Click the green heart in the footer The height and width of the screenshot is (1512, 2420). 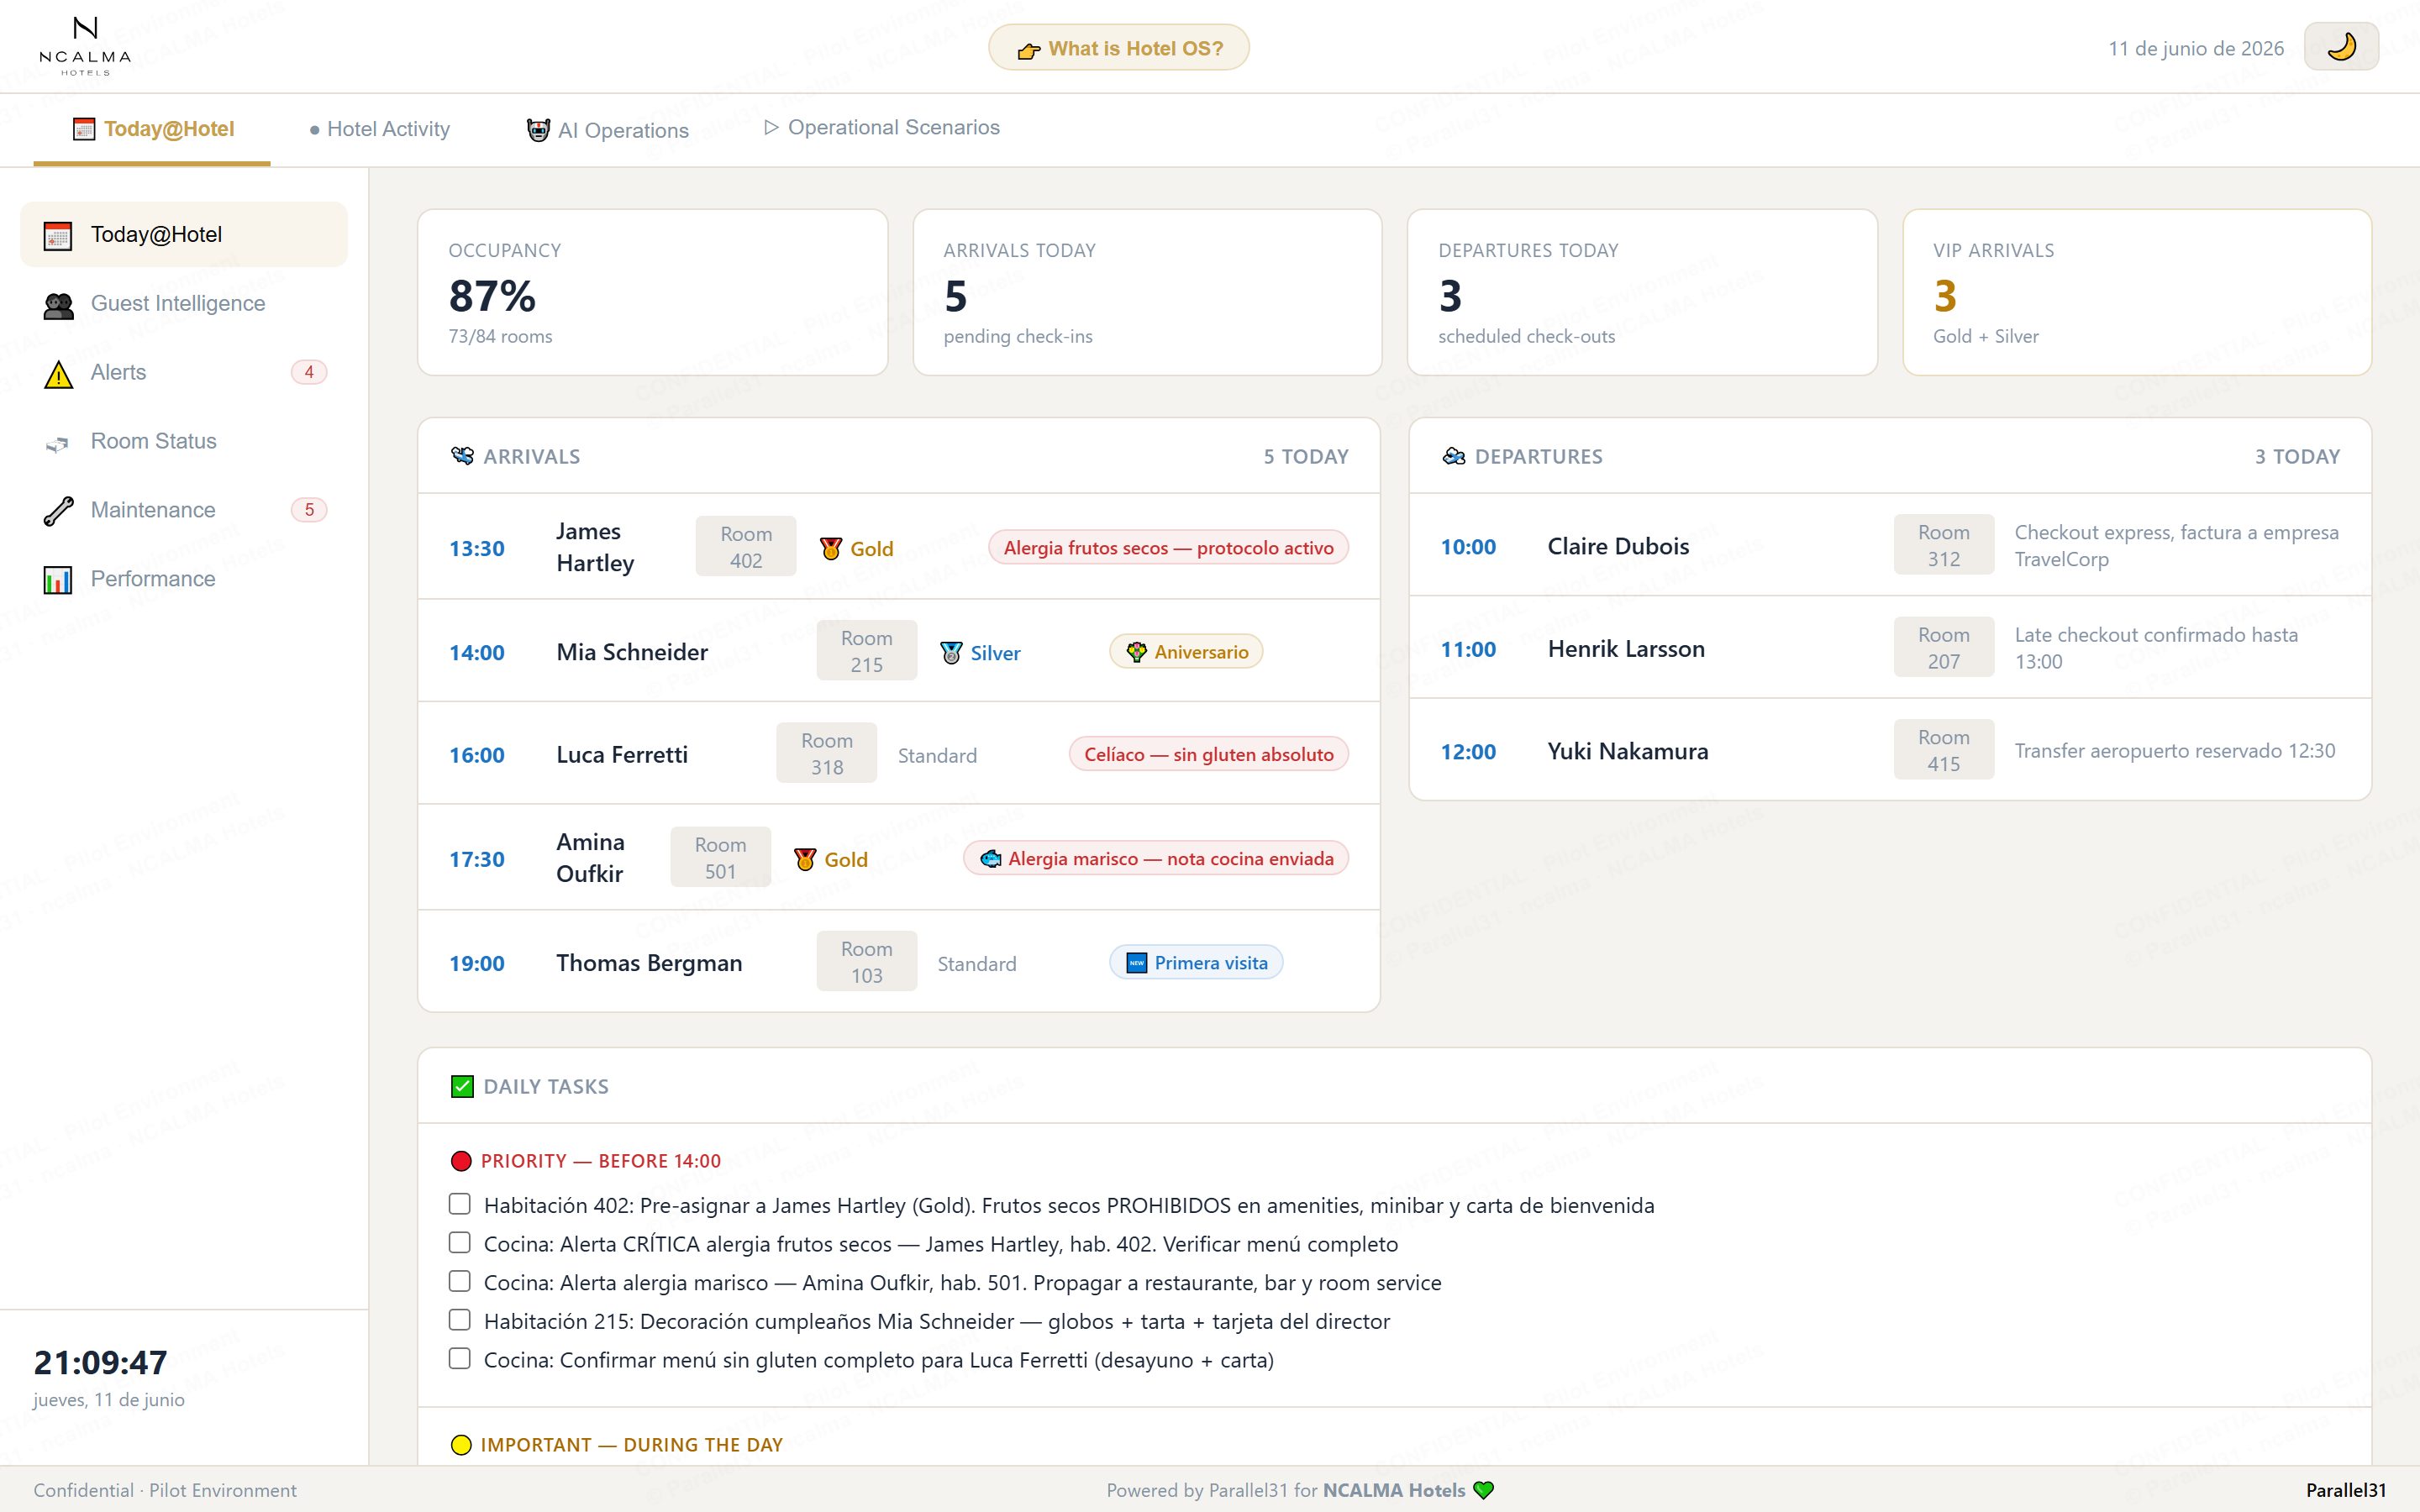[x=1484, y=1491]
